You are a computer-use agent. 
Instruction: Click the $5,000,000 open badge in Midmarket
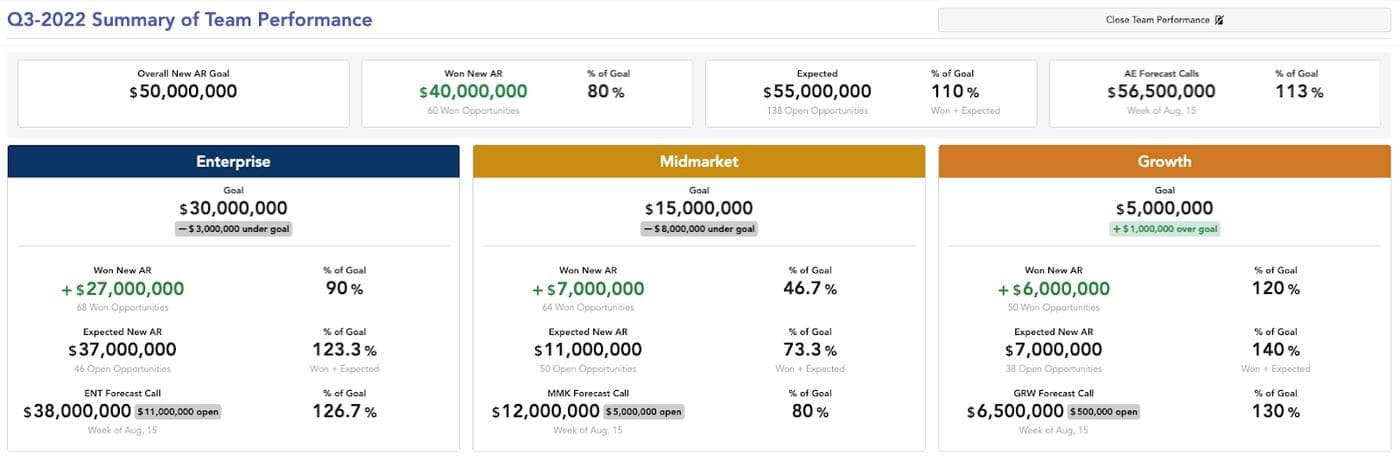644,411
